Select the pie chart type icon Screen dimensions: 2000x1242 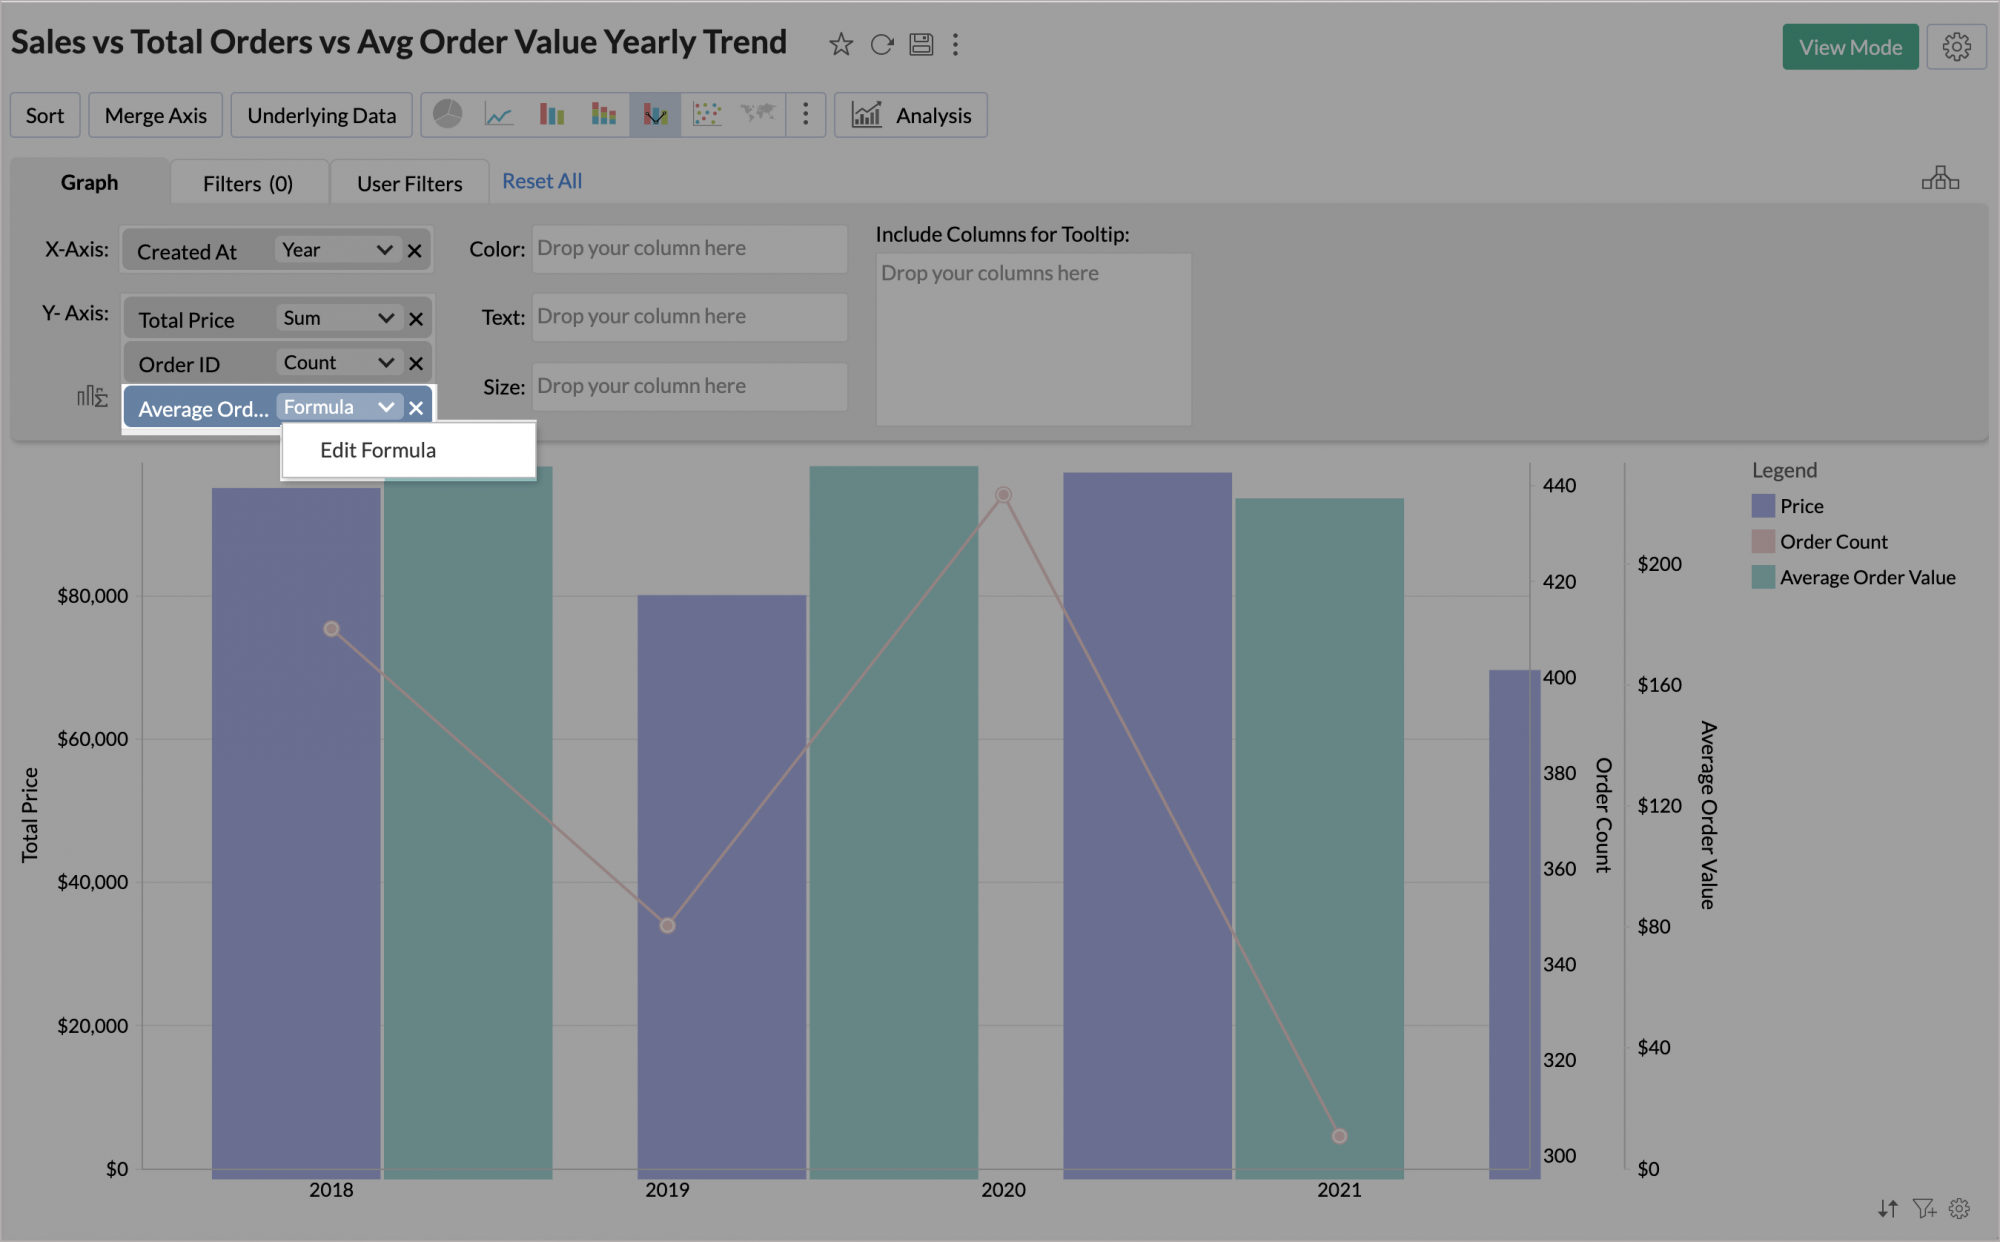pos(447,115)
